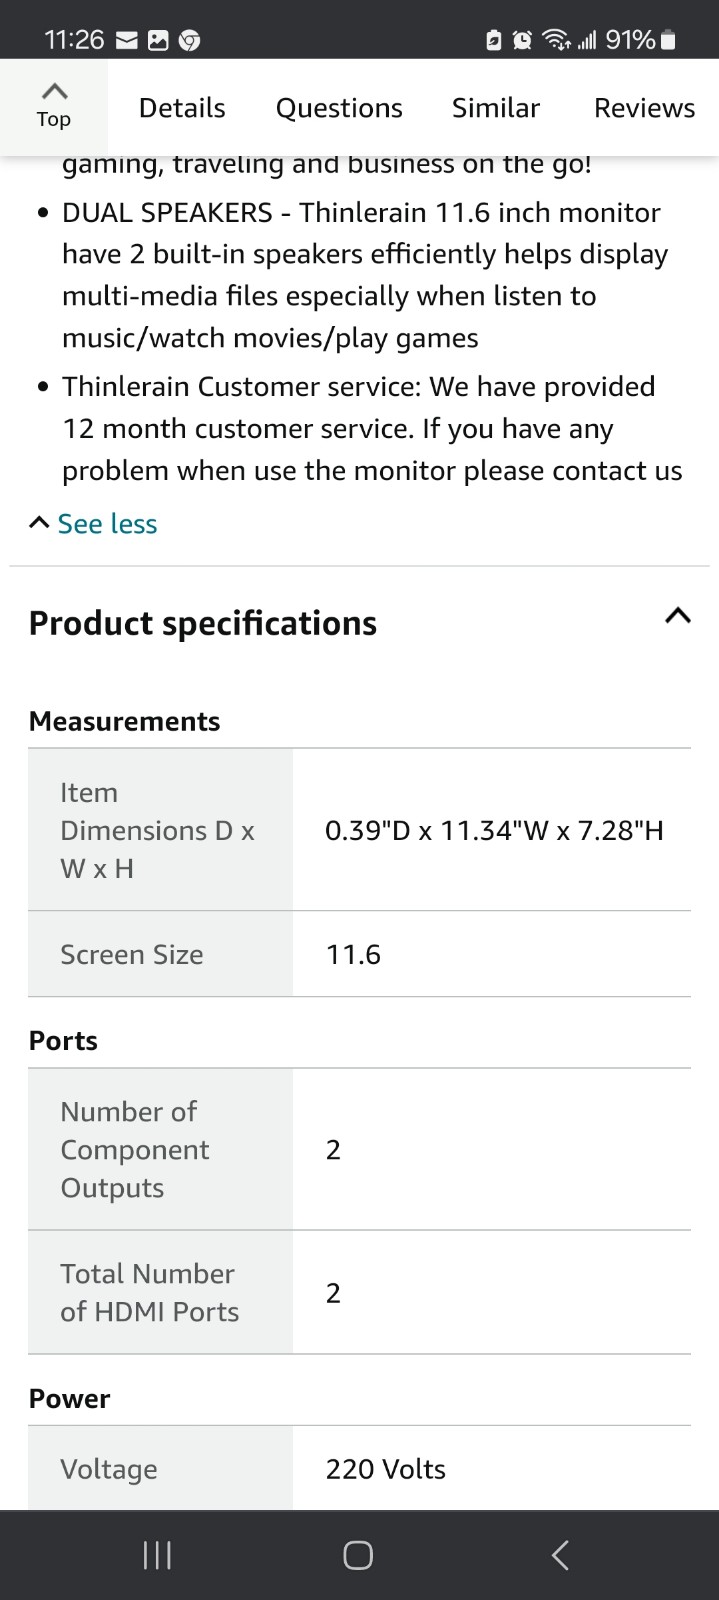Tap the Top up-arrow icon
This screenshot has width=719, height=1600.
click(54, 91)
